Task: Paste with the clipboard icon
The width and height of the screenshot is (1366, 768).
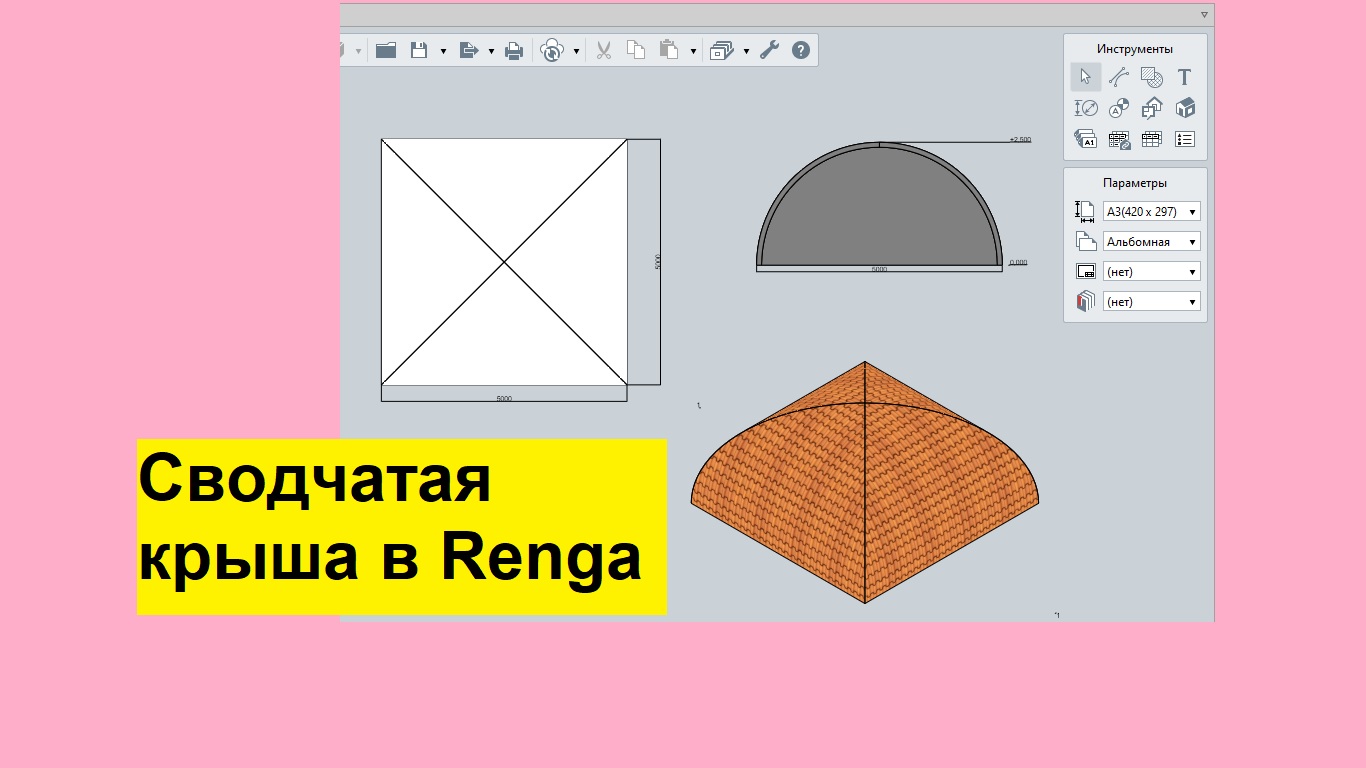Action: pyautogui.click(x=669, y=50)
